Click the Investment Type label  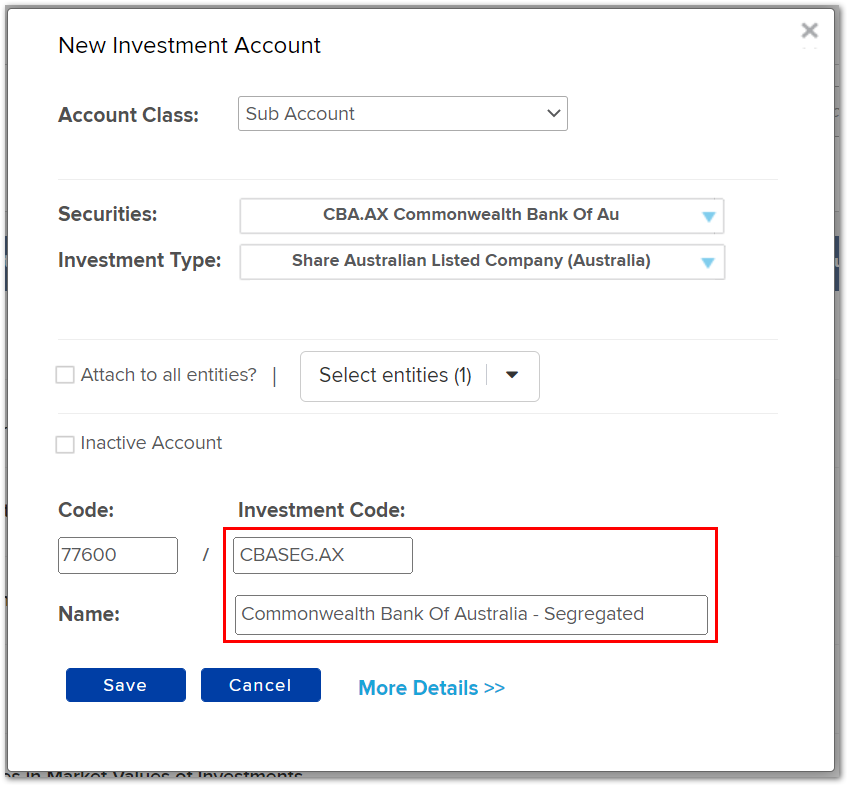140,260
